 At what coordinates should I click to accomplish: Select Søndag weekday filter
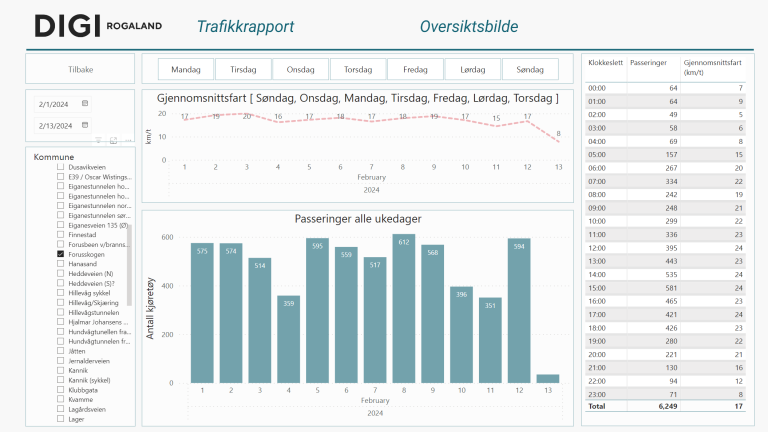[x=530, y=69]
